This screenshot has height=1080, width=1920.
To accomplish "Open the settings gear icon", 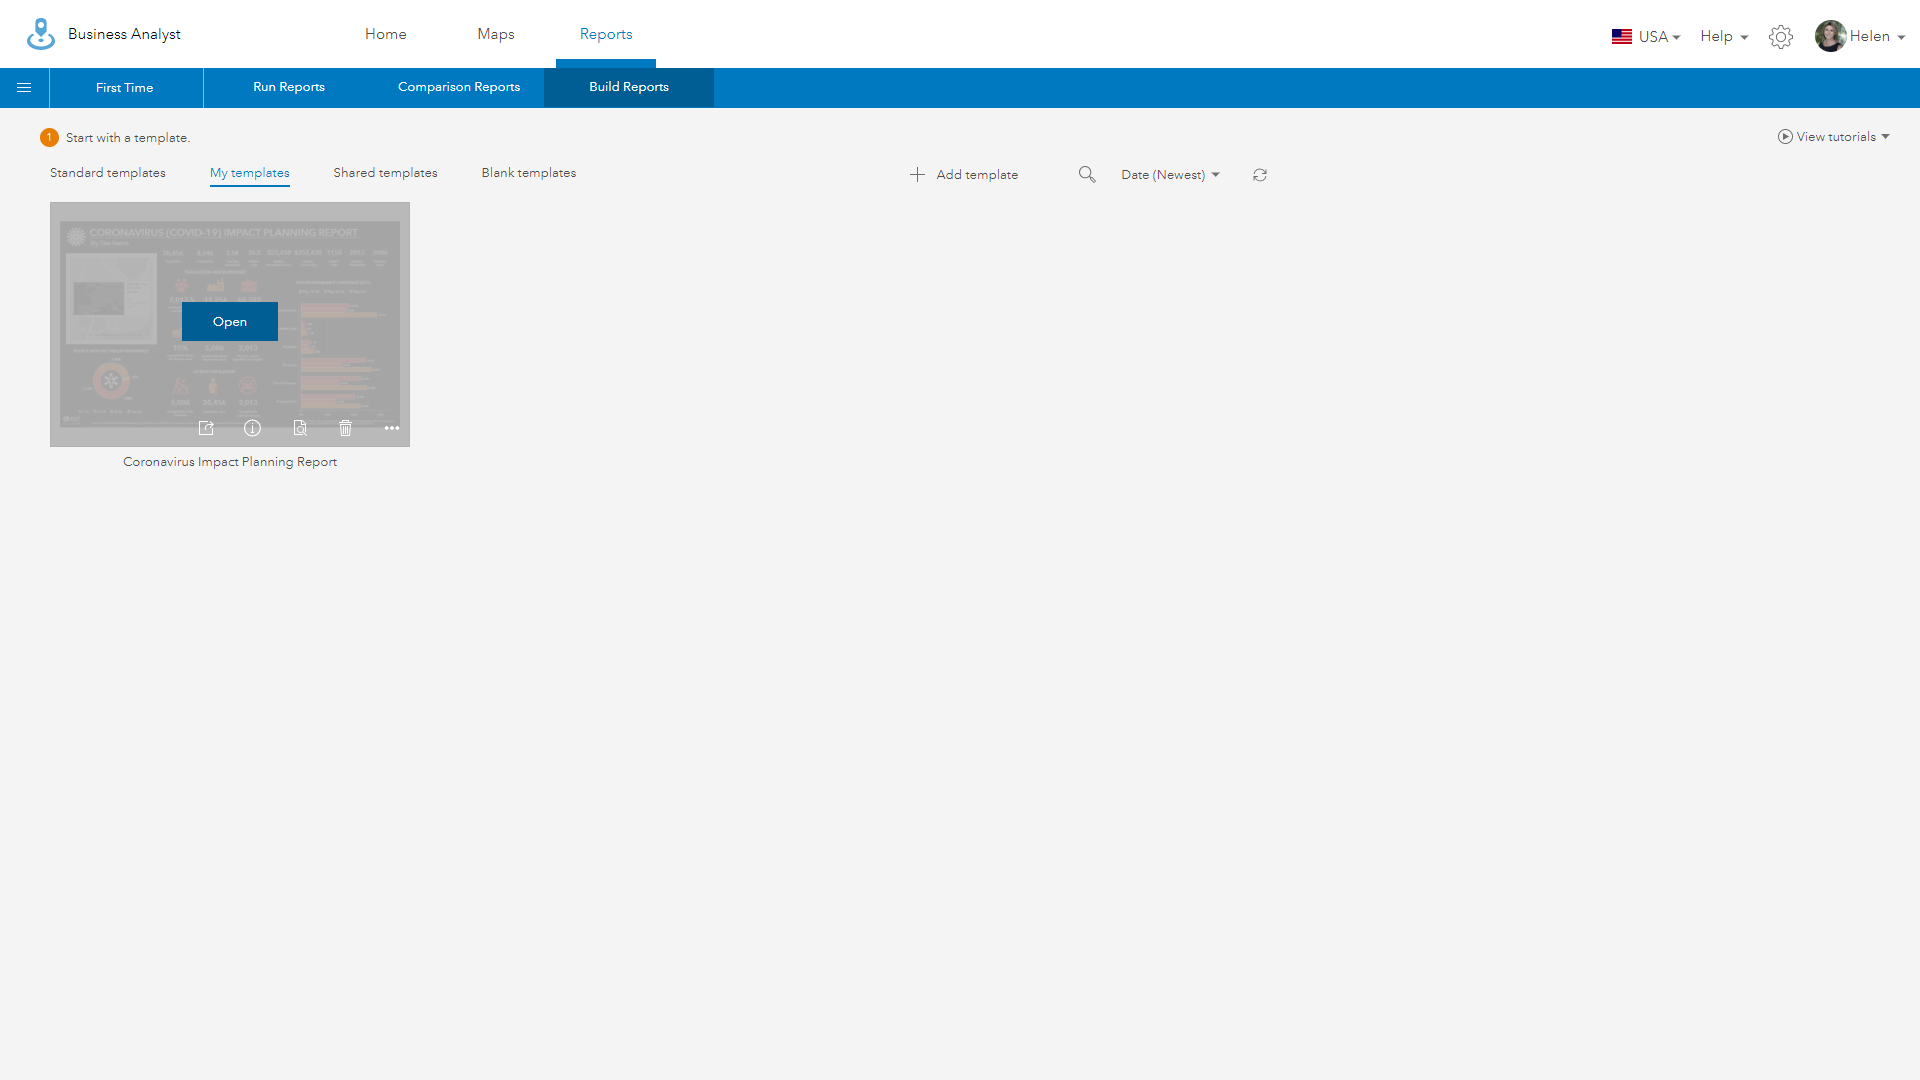I will pyautogui.click(x=1781, y=36).
